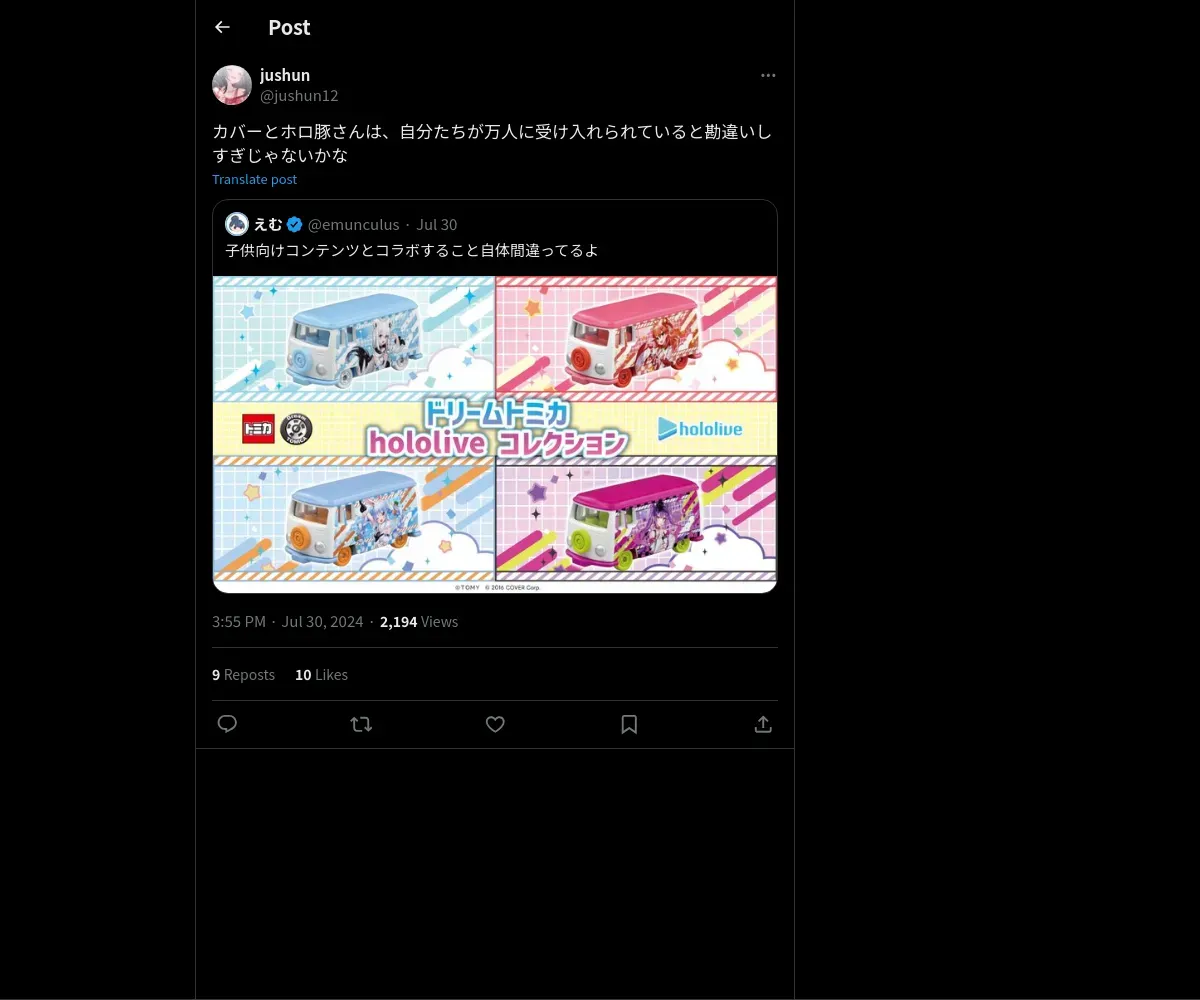Viewport: 1200px width, 1000px height.
Task: Open the @jushun12 handle link
Action: [x=299, y=96]
